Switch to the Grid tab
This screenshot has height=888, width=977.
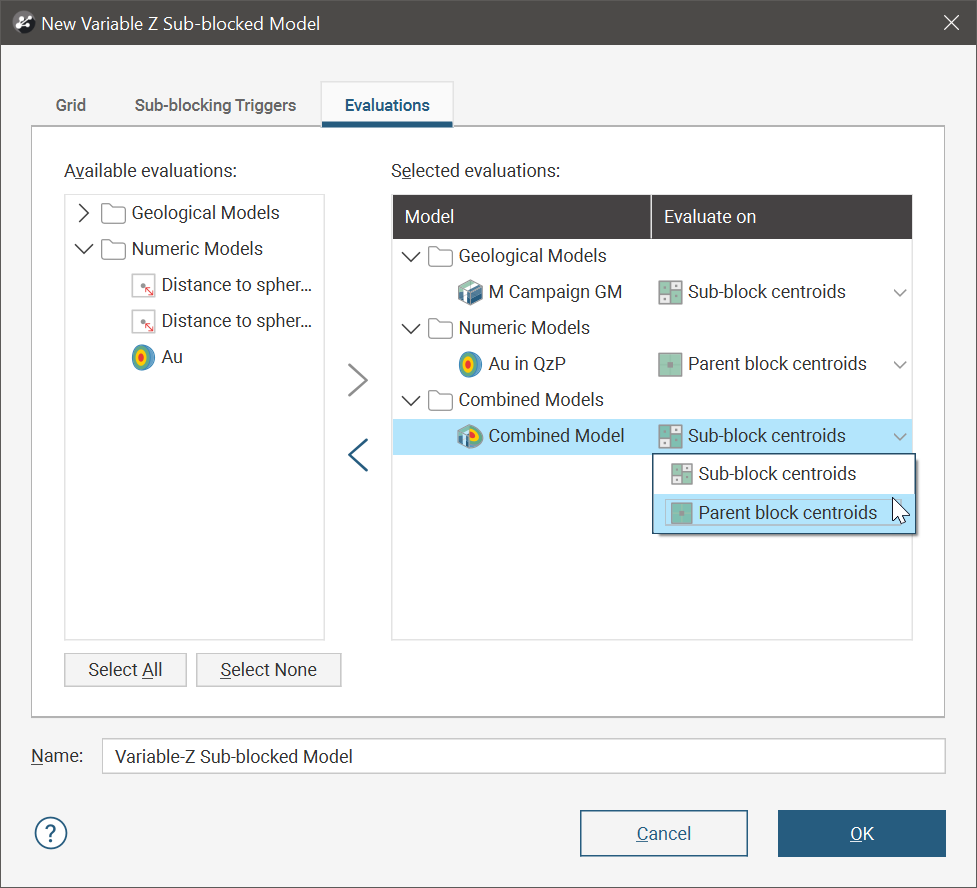click(71, 105)
